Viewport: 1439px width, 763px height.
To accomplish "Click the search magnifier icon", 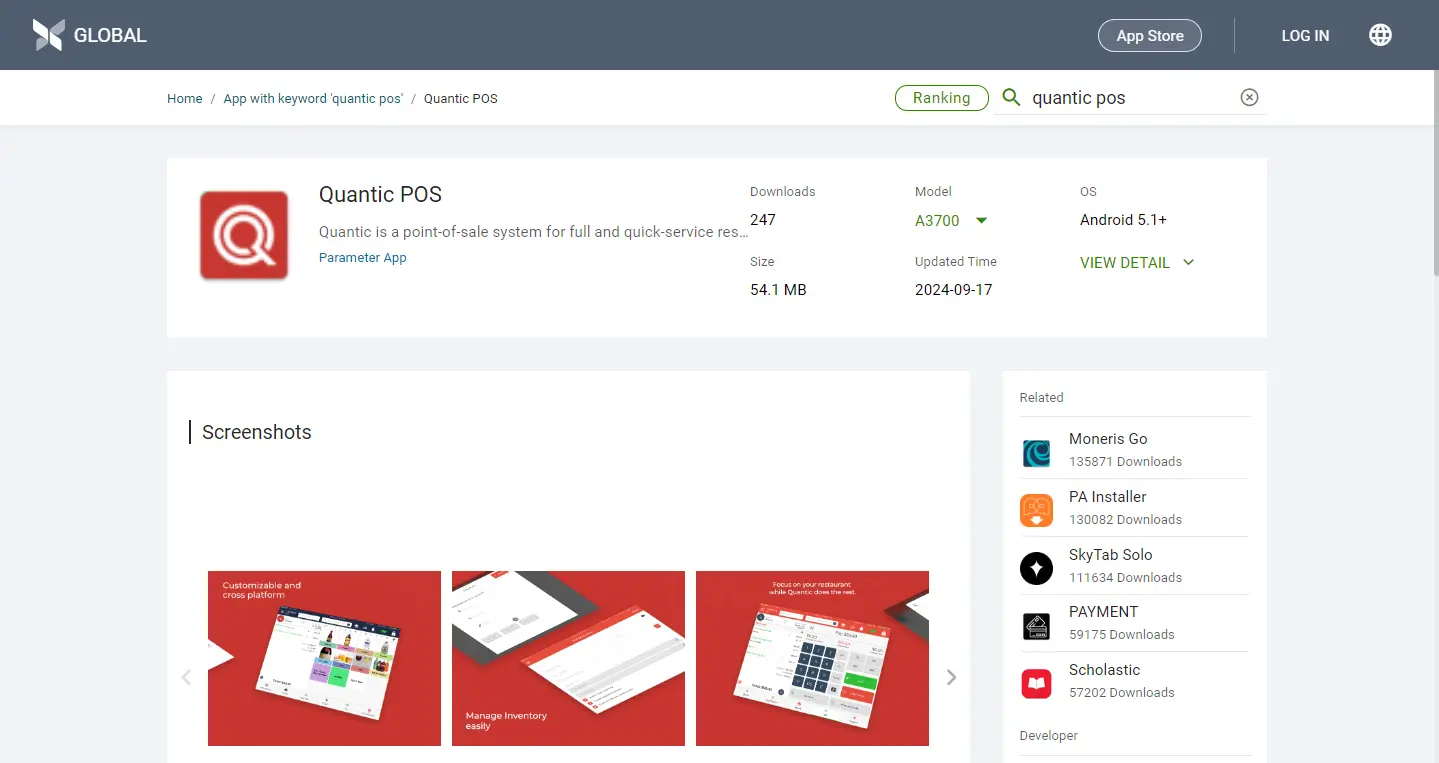I will (x=1010, y=97).
